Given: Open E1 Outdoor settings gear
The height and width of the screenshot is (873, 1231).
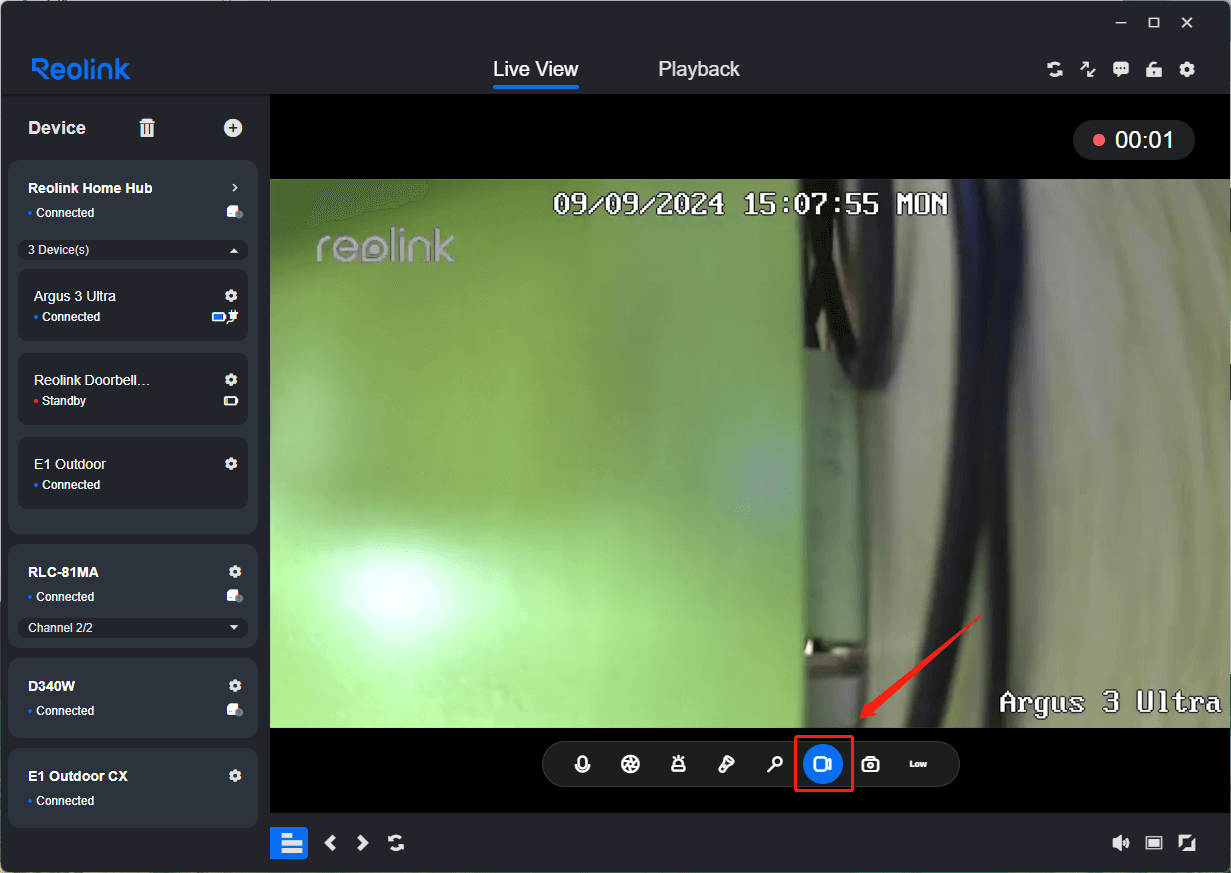Looking at the screenshot, I should point(231,464).
